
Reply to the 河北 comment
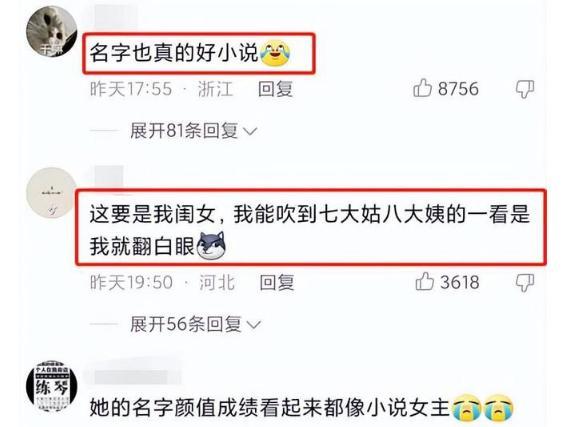click(277, 282)
